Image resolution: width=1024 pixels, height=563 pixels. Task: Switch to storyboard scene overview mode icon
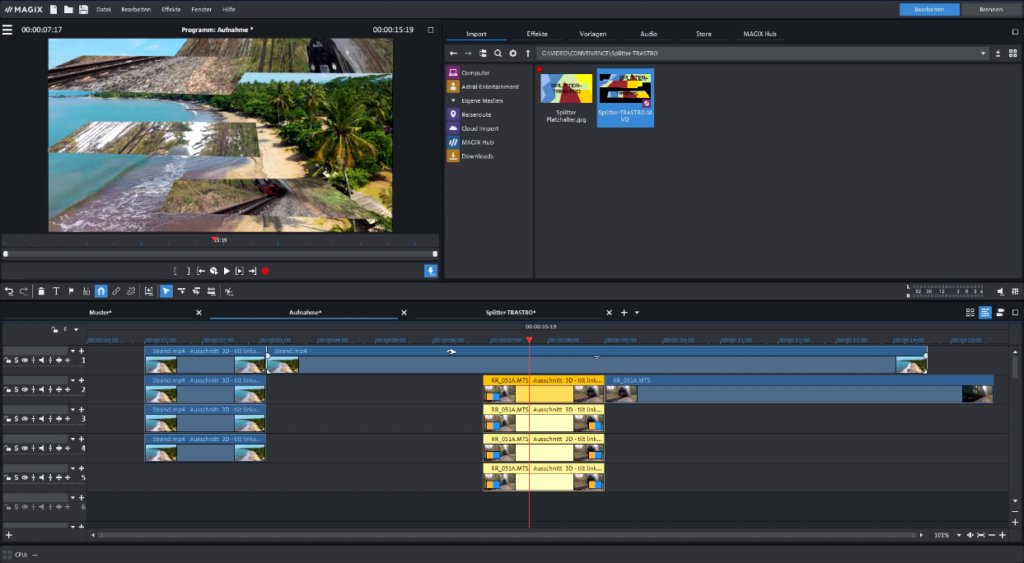pos(970,313)
